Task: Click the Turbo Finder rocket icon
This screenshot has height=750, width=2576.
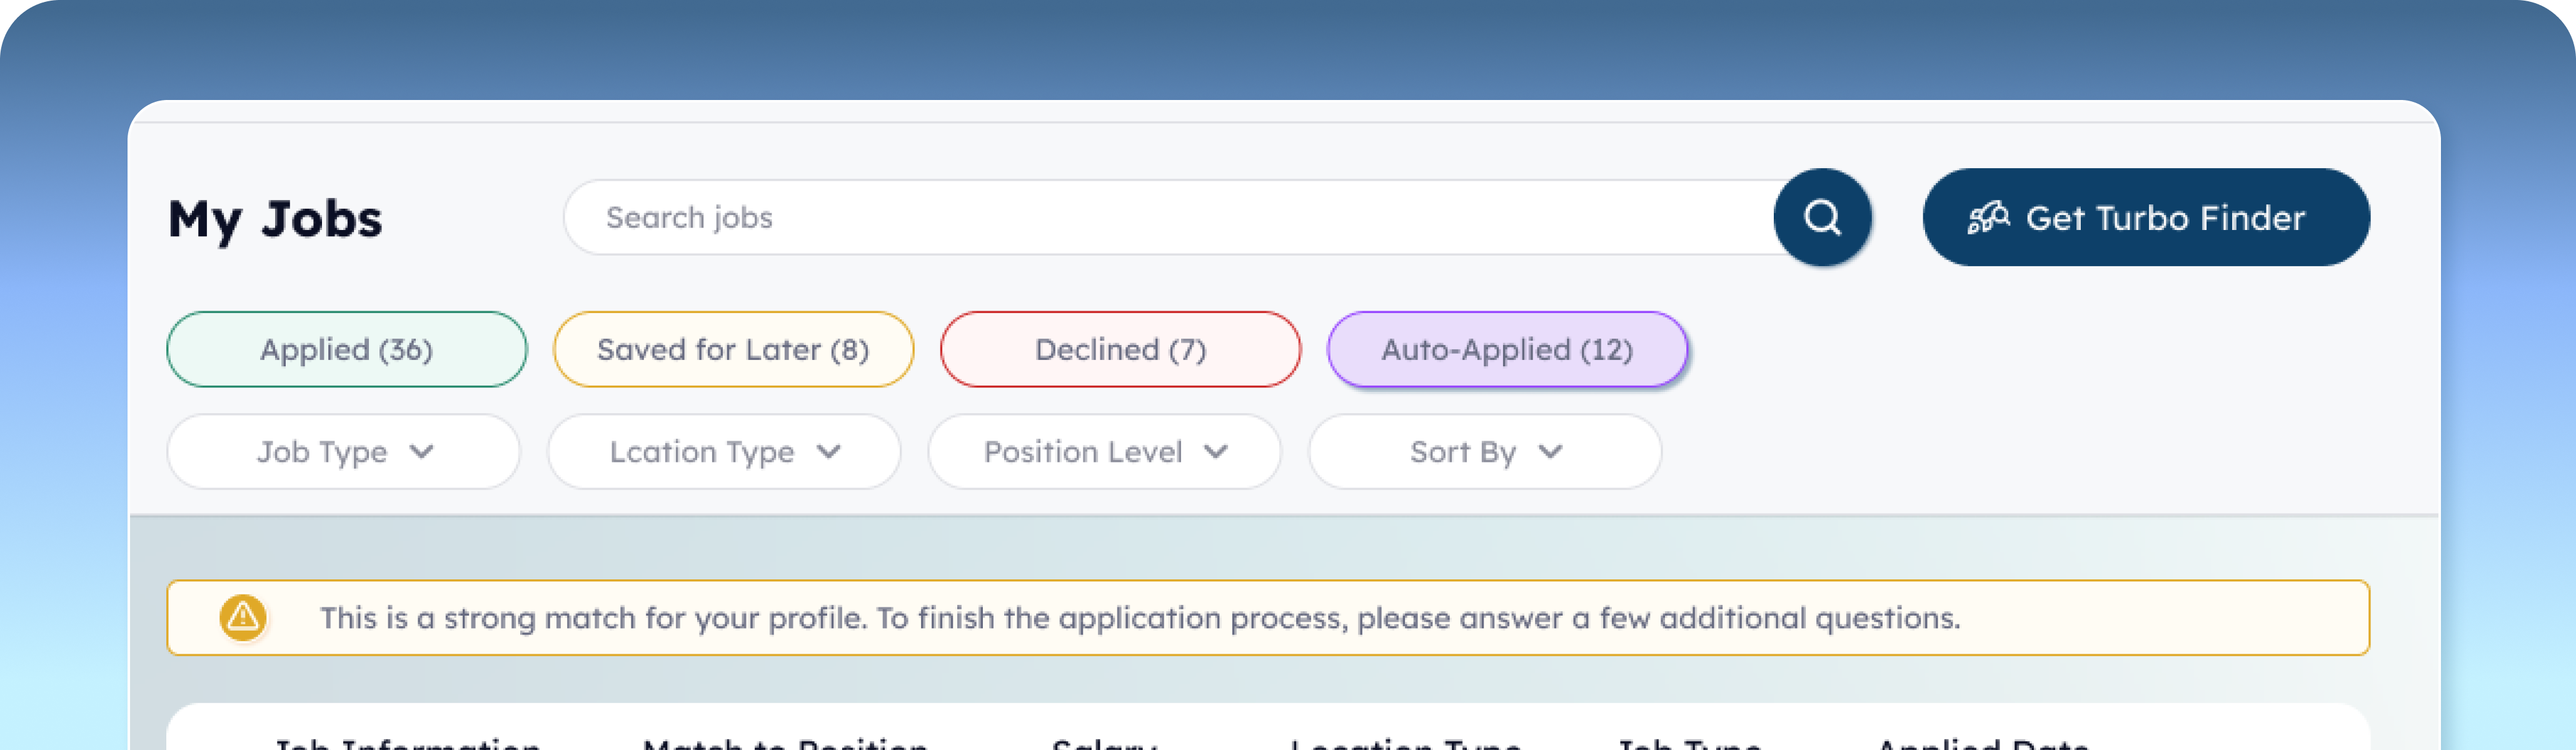Action: coord(1988,217)
